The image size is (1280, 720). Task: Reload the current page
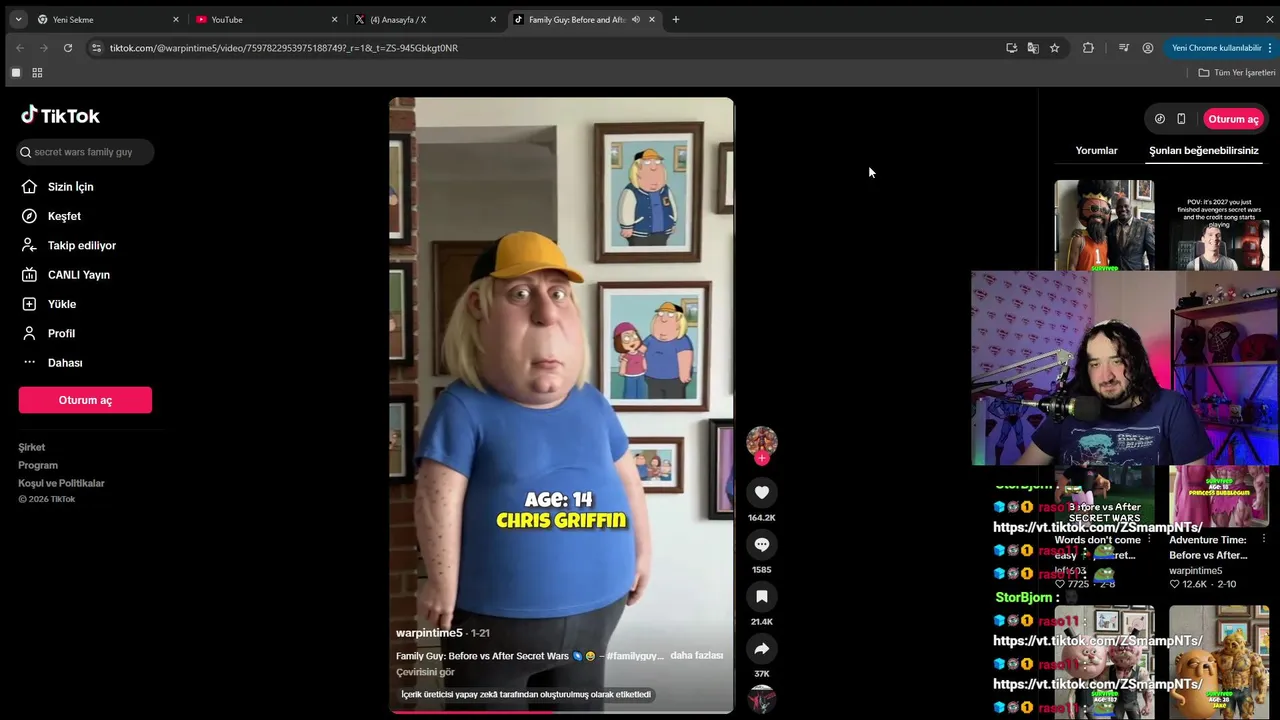coord(67,48)
